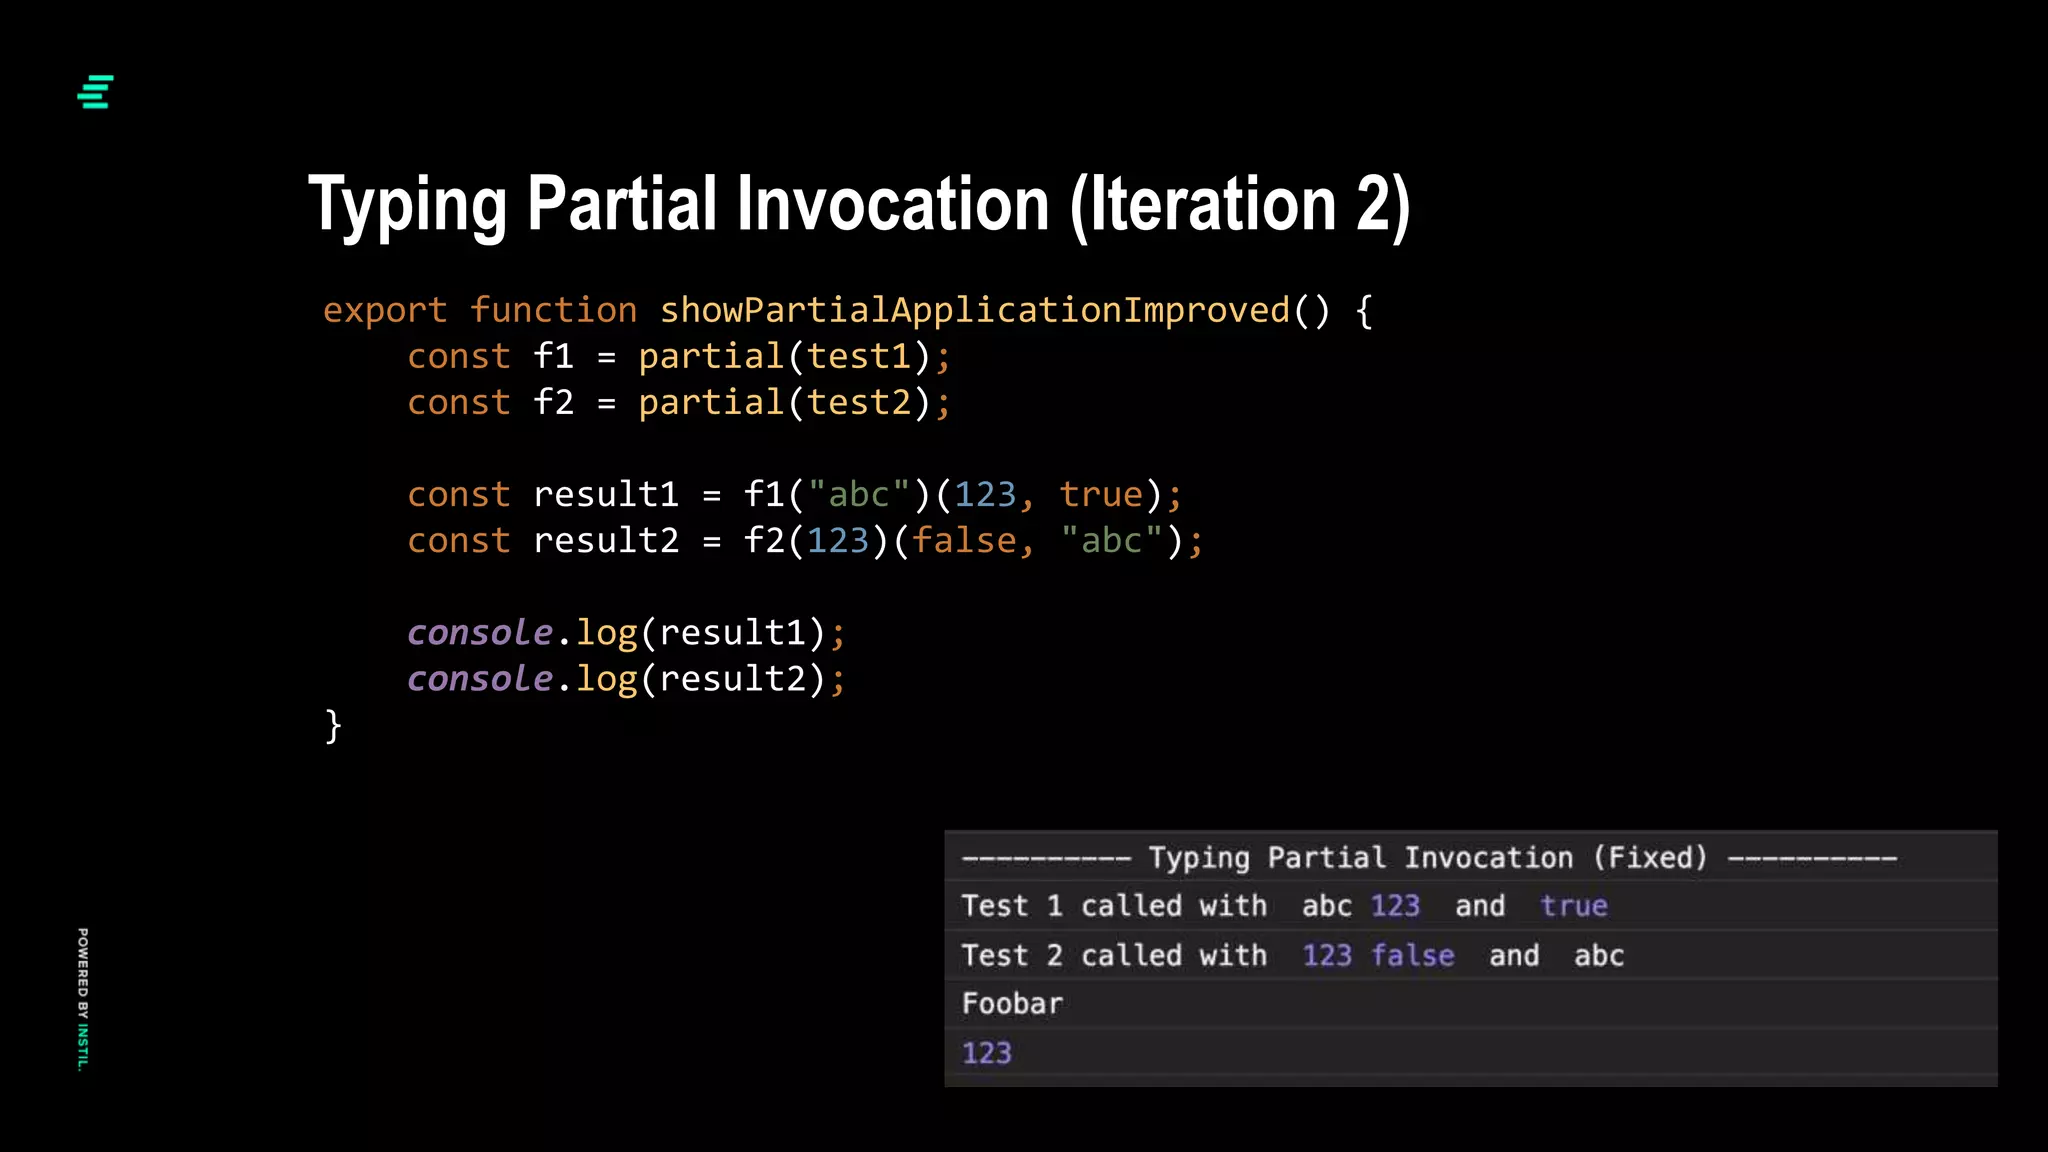
Task: Click the green Instil logo icon
Action: pyautogui.click(x=95, y=92)
